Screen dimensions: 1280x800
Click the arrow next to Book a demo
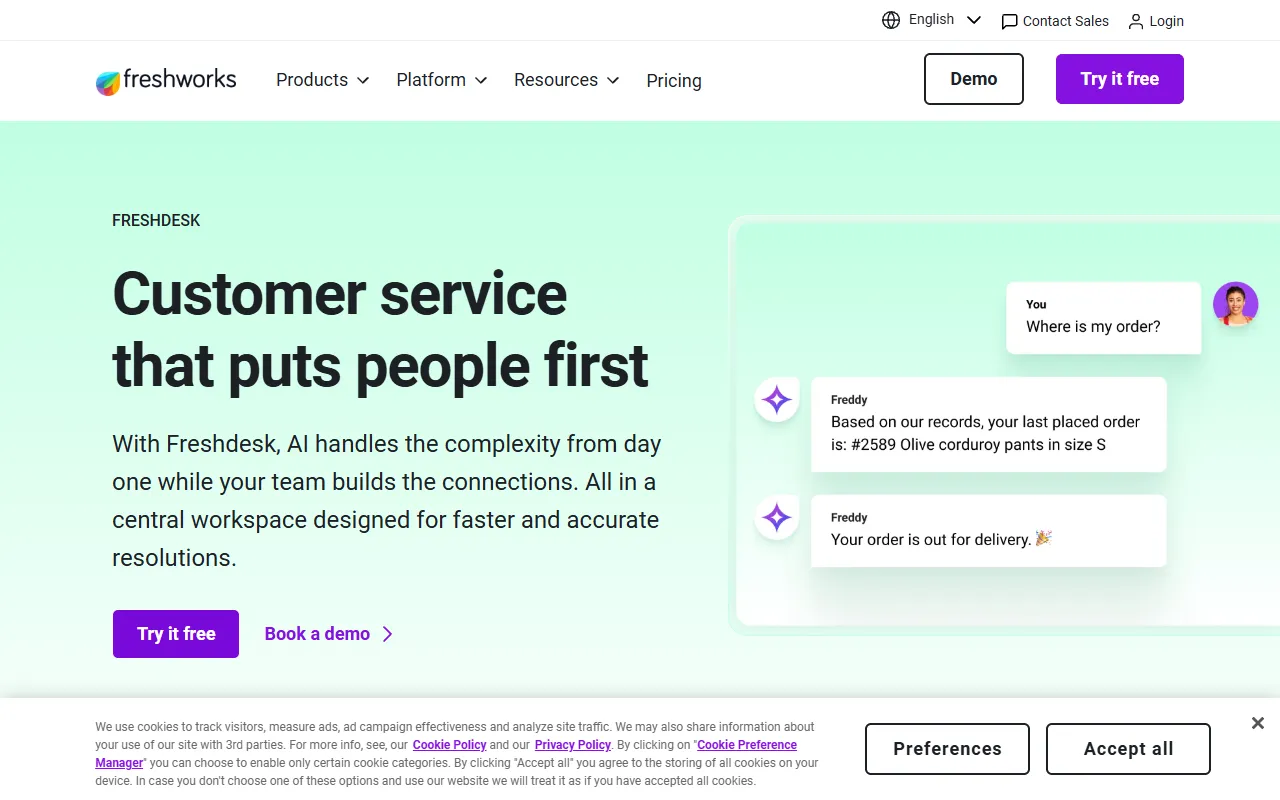pyautogui.click(x=388, y=634)
